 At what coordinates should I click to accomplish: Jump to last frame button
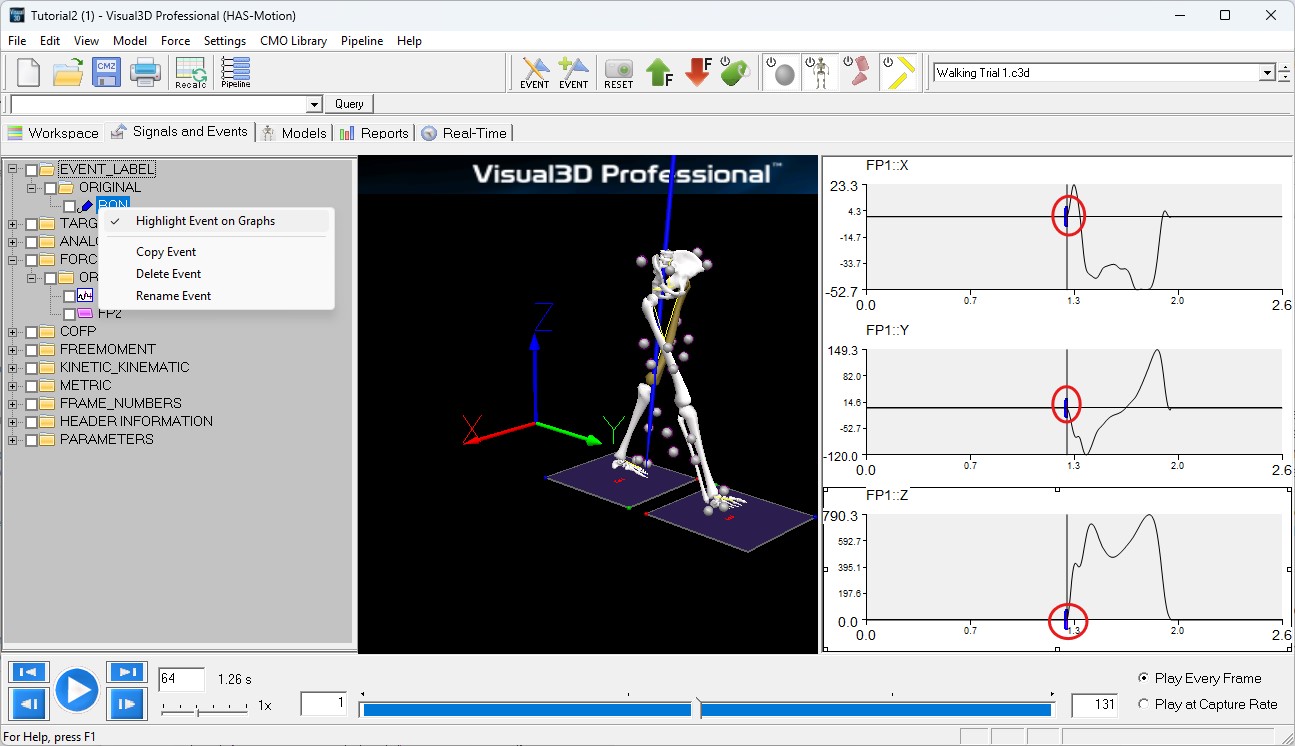coord(127,673)
